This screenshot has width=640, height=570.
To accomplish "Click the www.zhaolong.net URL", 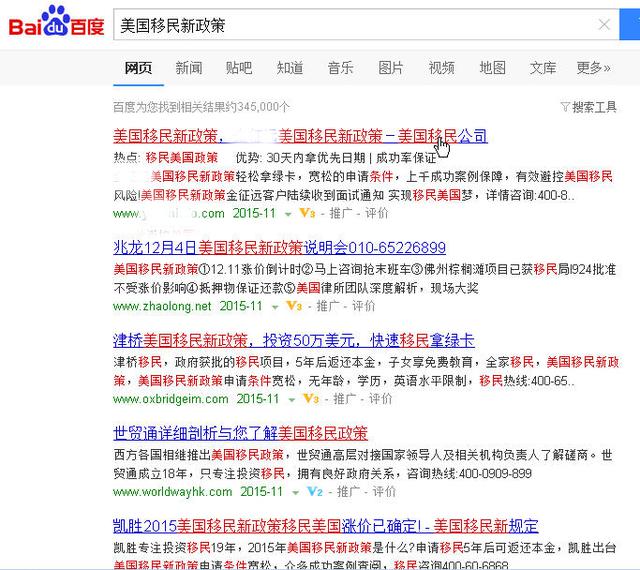I will (162, 306).
